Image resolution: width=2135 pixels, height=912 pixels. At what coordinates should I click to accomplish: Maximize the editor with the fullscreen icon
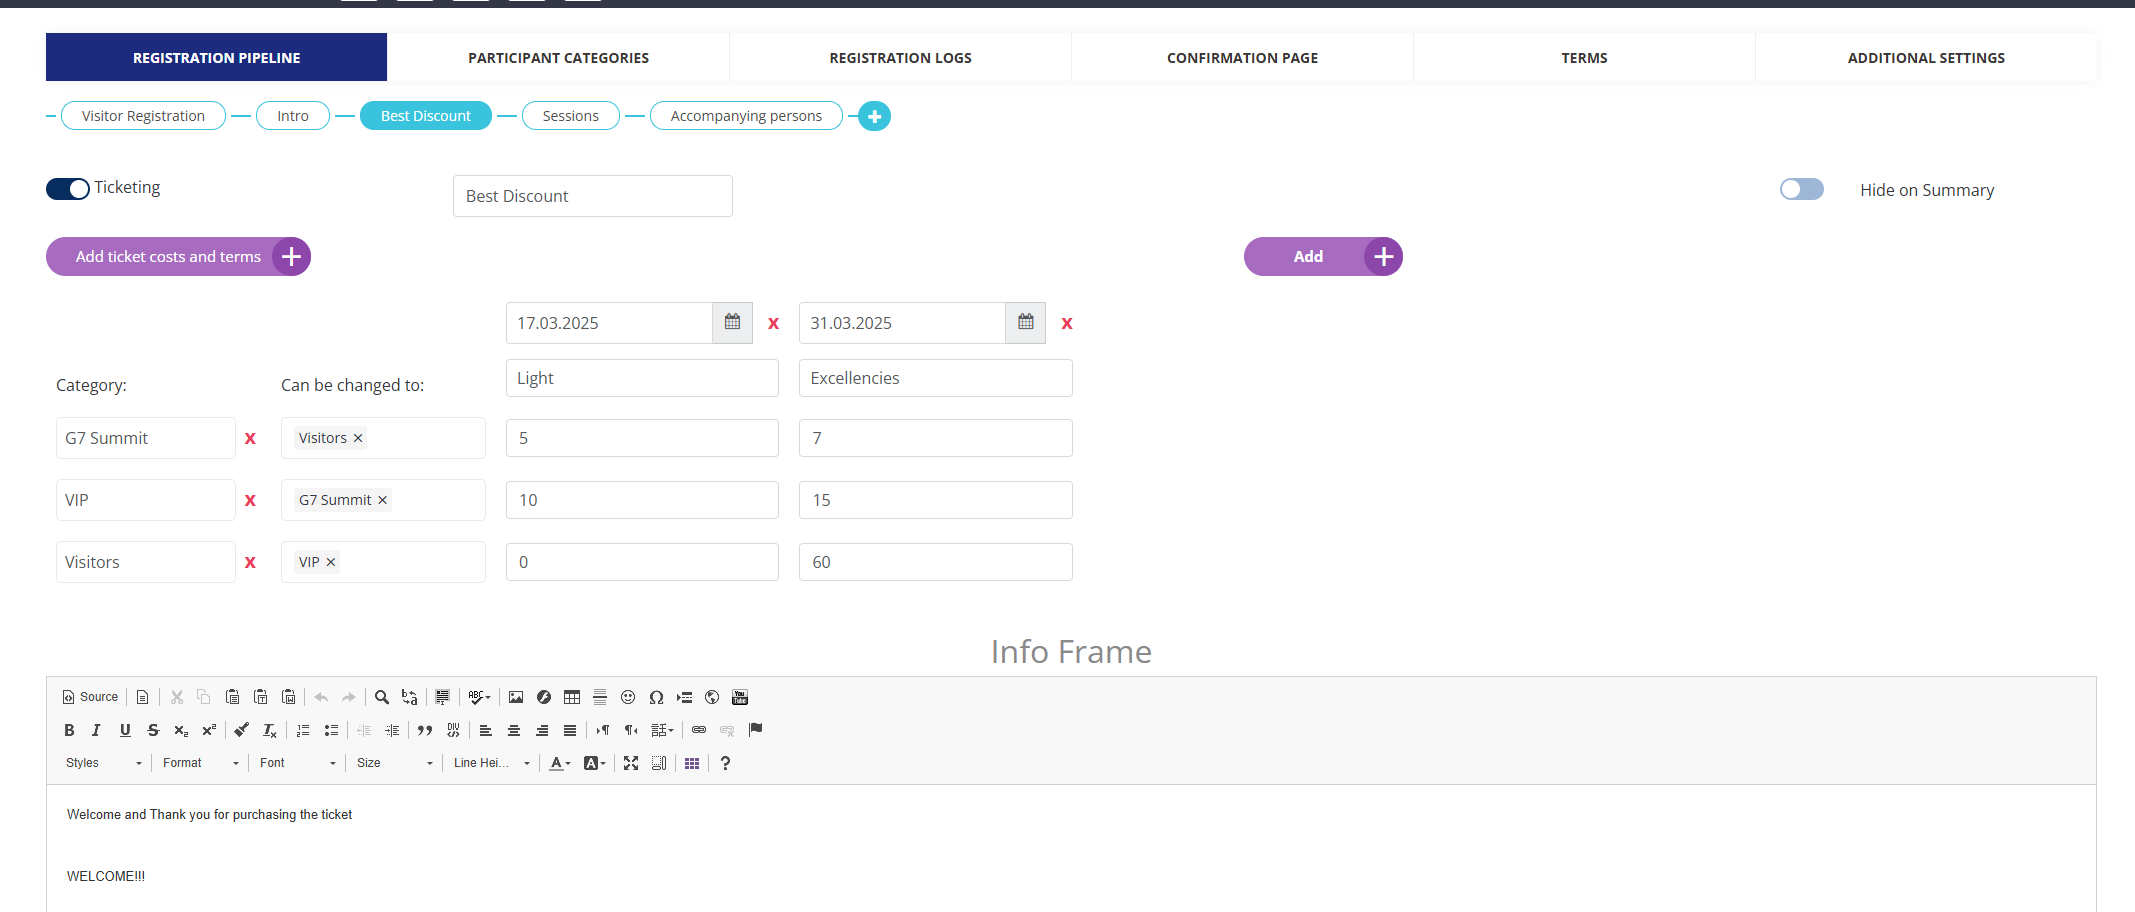coord(631,763)
